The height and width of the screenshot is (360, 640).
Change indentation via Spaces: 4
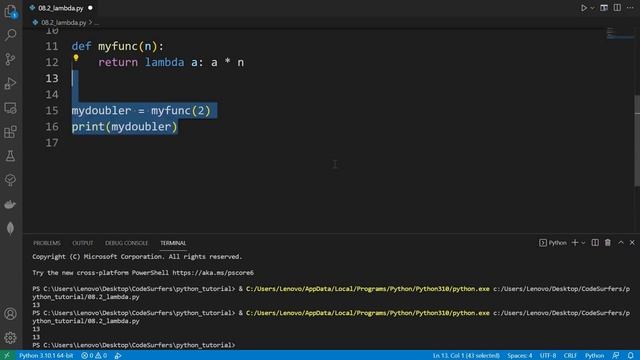pos(520,356)
